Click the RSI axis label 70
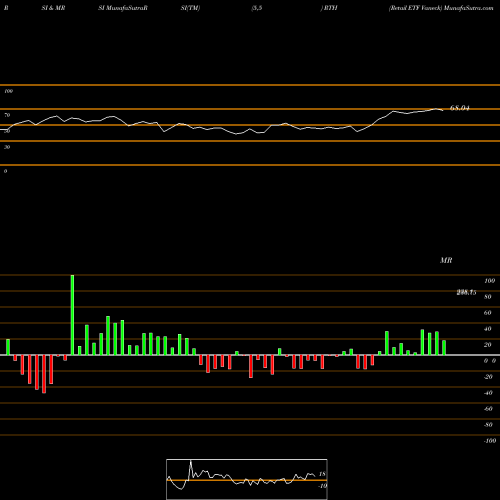Viewport: 500px width, 500px height. click(7, 115)
